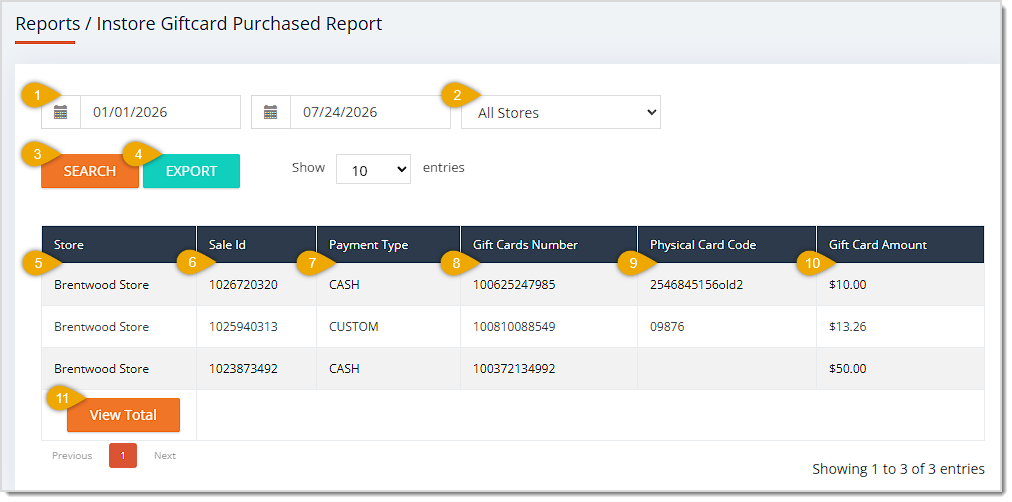Click Brentwood Store in the $50.00 row
The height and width of the screenshot is (502, 1012).
pos(101,368)
